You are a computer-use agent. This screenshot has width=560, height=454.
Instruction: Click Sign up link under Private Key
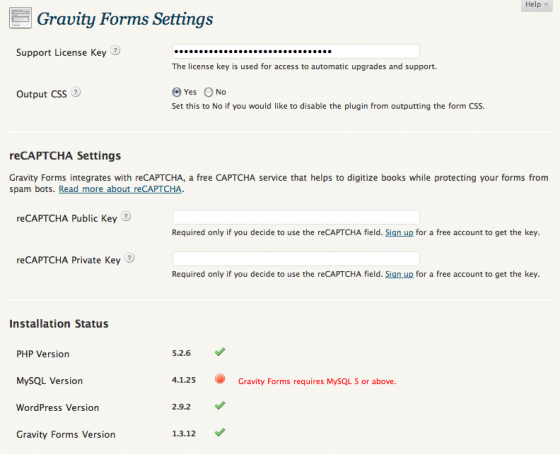click(399, 274)
